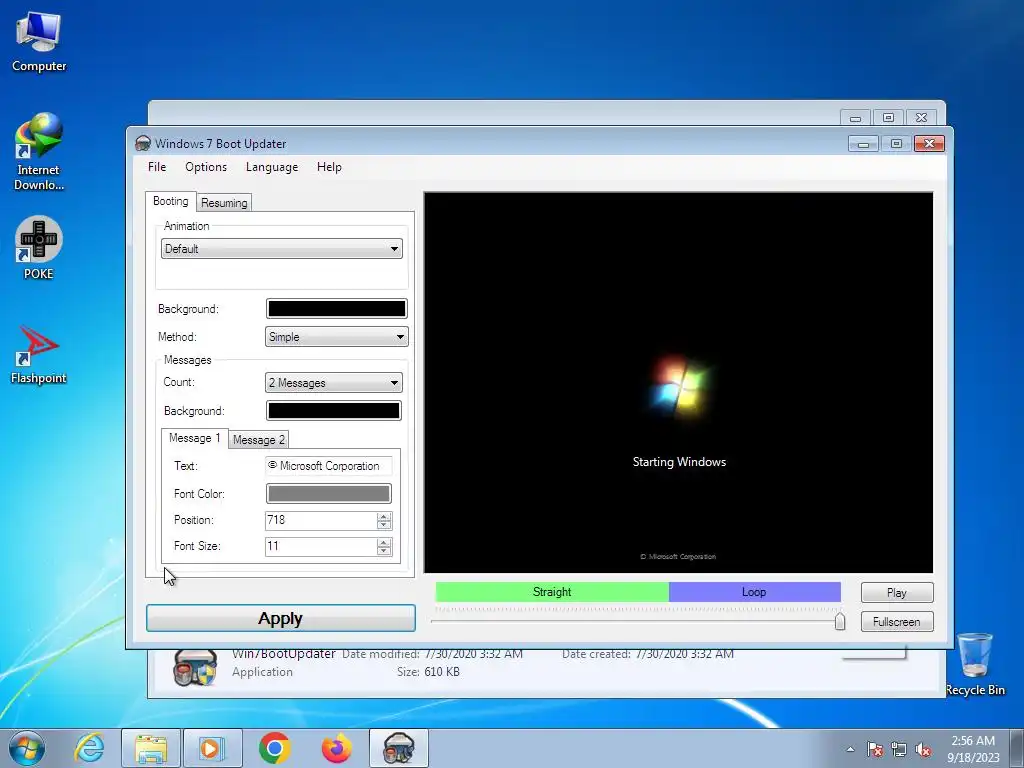Viewport: 1024px width, 768px height.
Task: Maximize the background Explorer window
Action: [888, 118]
